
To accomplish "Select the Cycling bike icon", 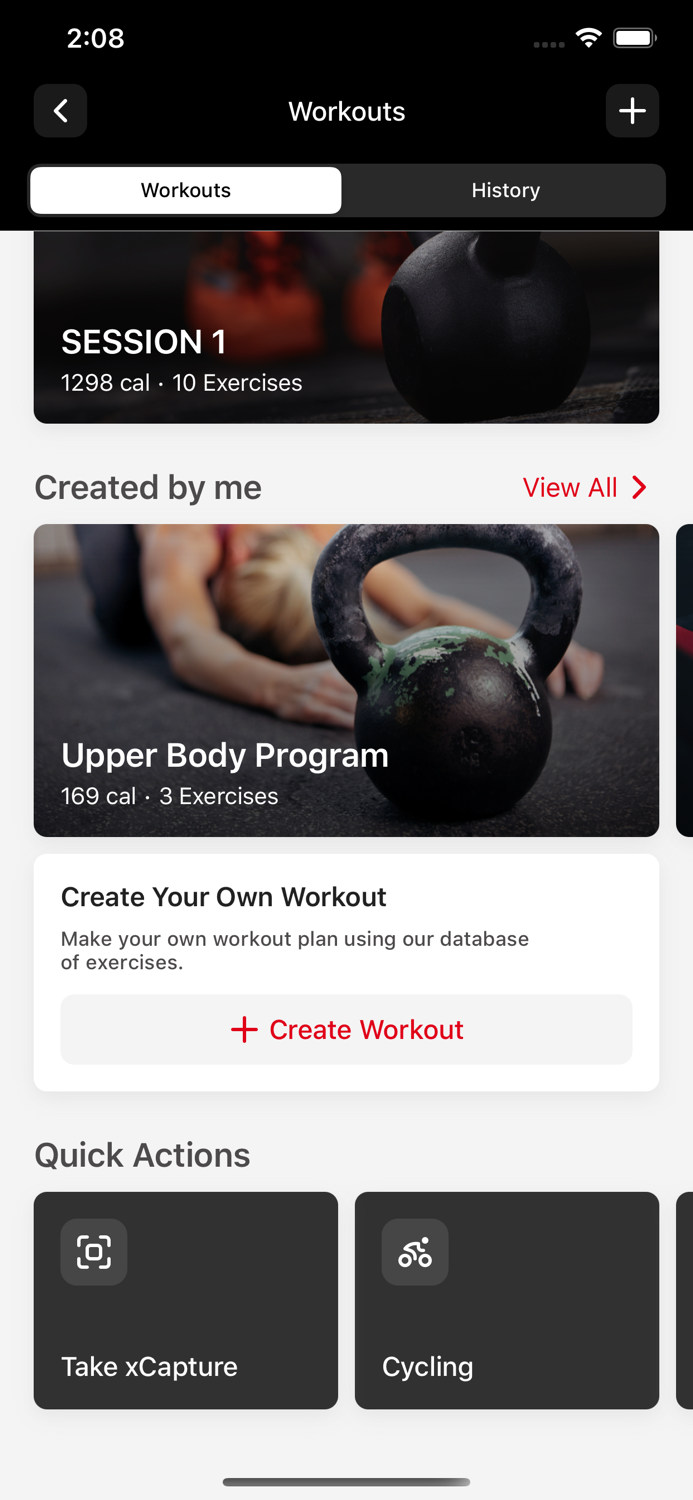I will coord(415,1252).
